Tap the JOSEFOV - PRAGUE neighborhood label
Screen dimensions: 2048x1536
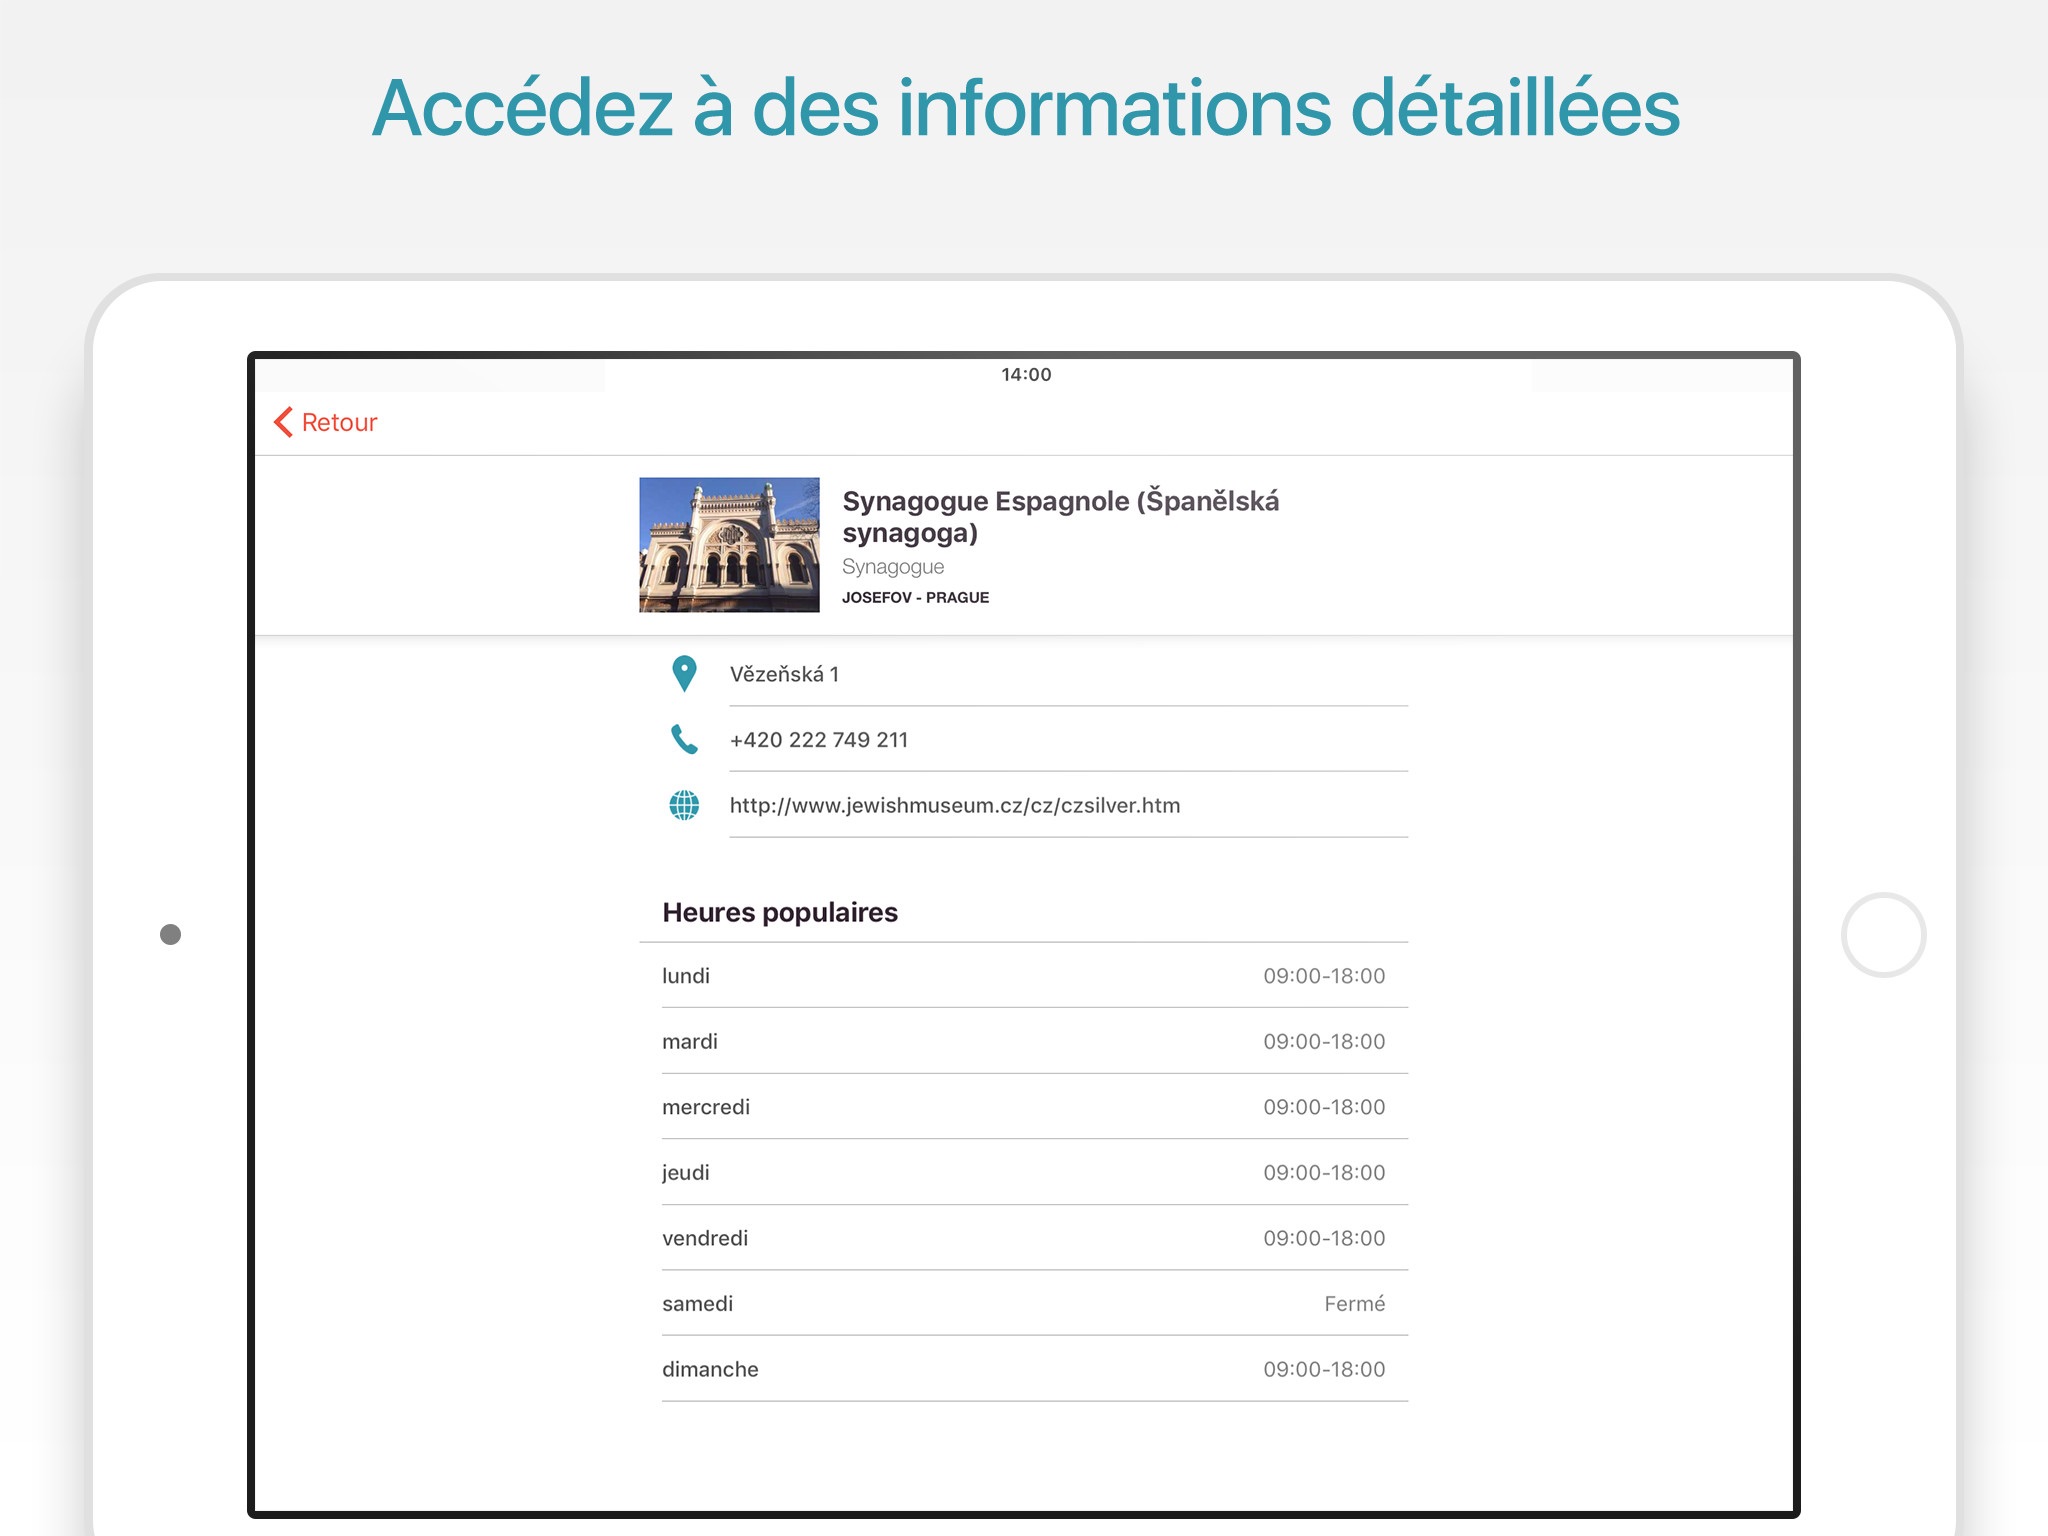[915, 598]
